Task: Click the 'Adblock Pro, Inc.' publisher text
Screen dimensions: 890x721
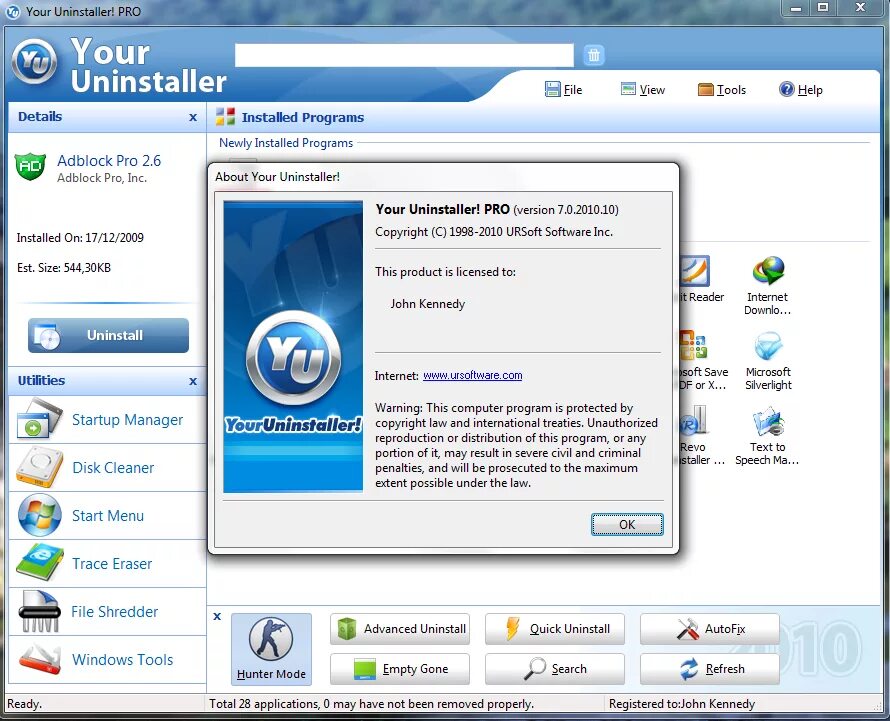Action: [102, 178]
